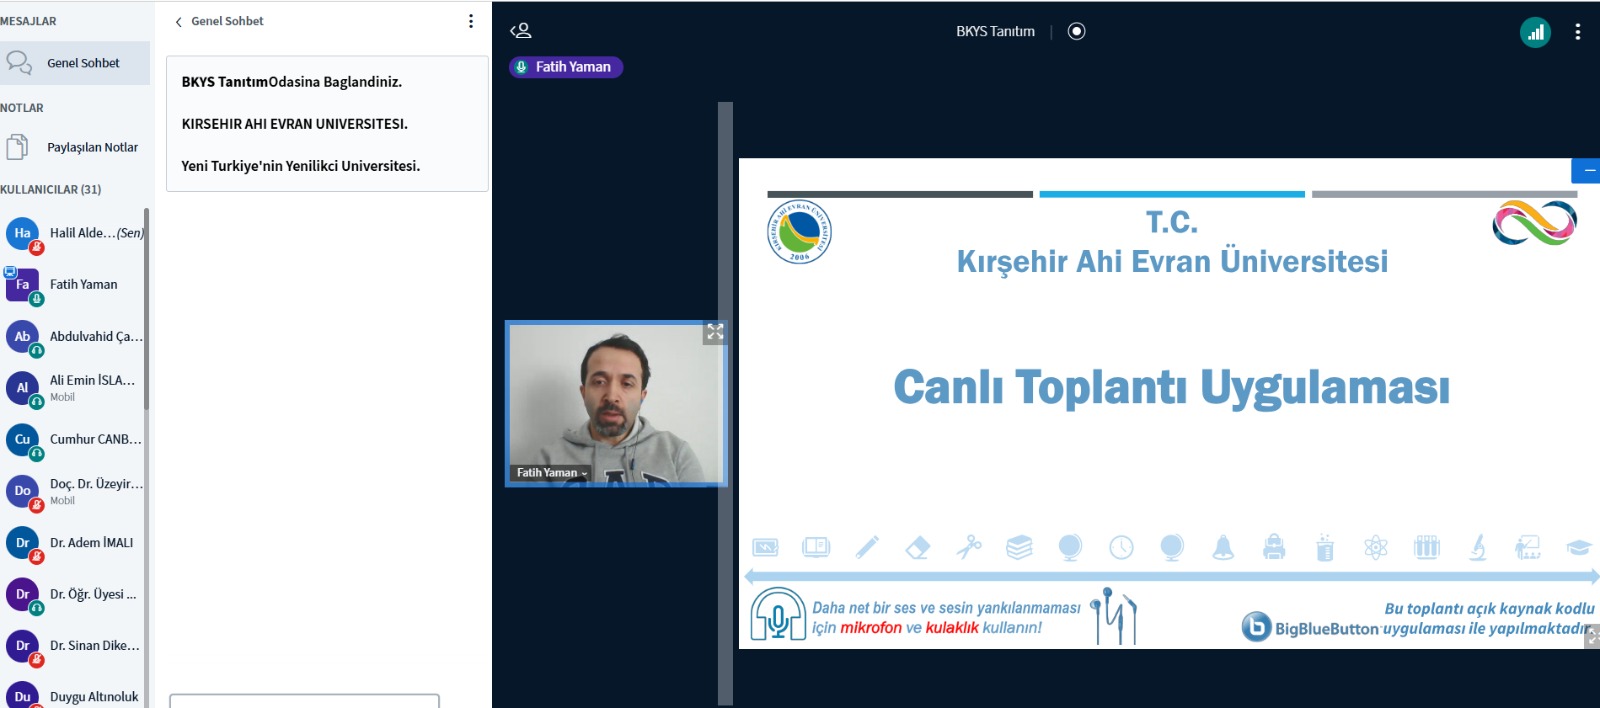This screenshot has width=1600, height=708.
Task: Click the Fatih Yaman talking indicator
Action: [566, 67]
